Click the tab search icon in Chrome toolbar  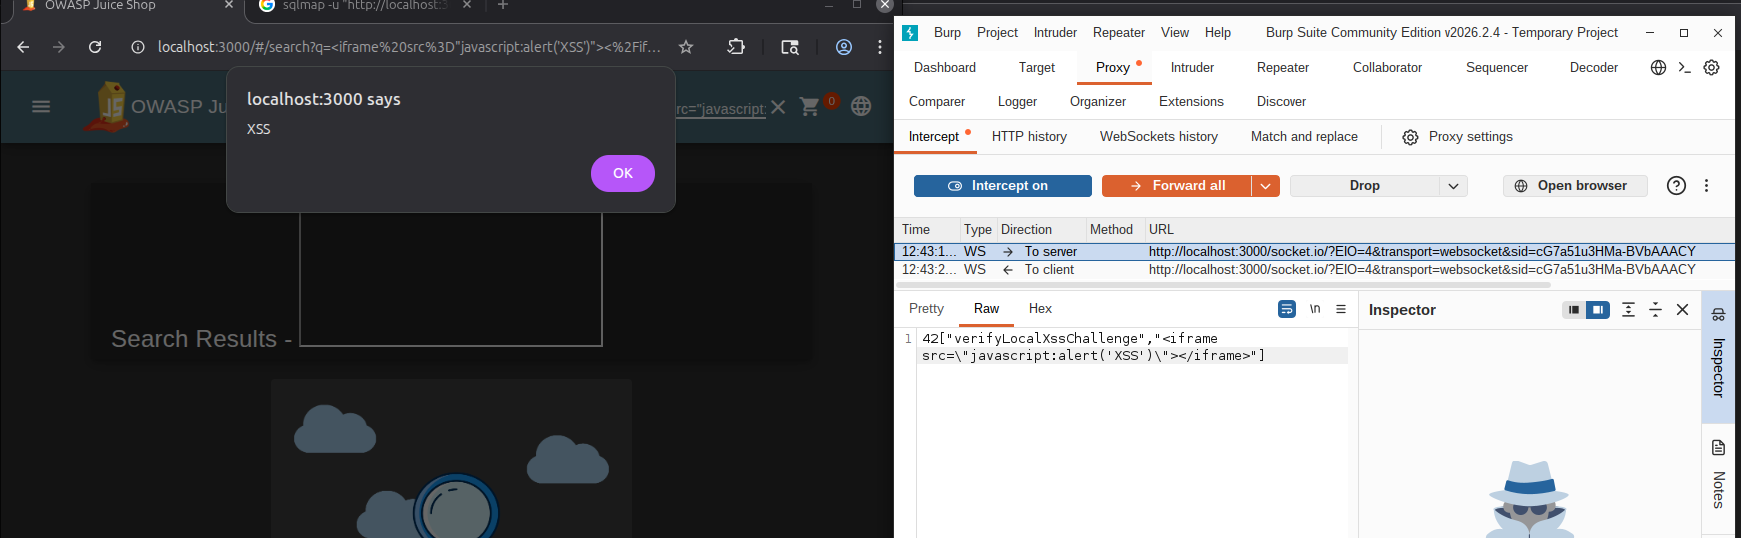pyautogui.click(x=790, y=47)
